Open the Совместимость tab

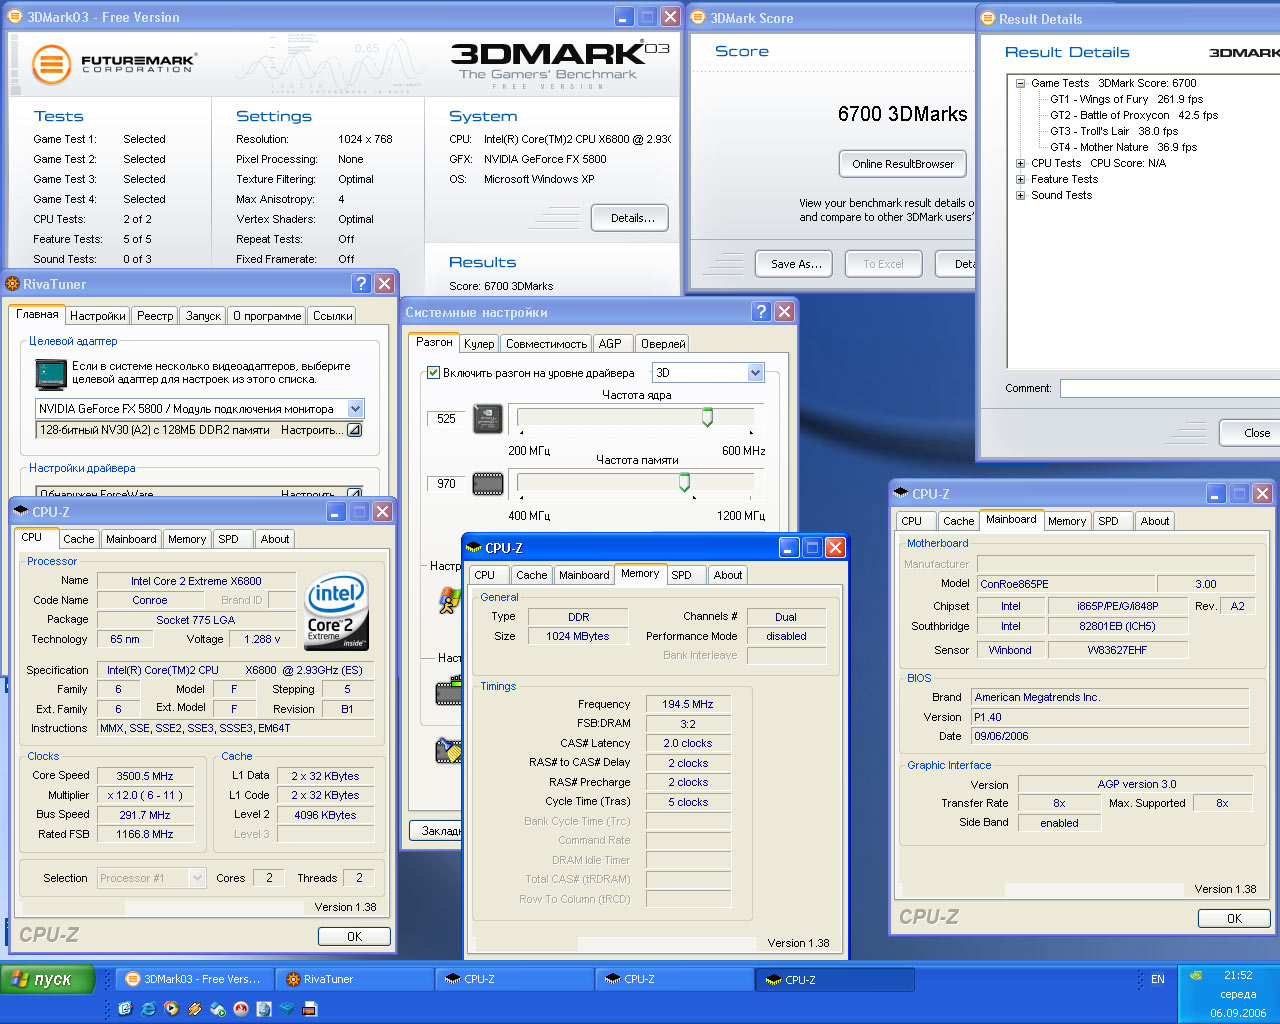click(x=546, y=344)
